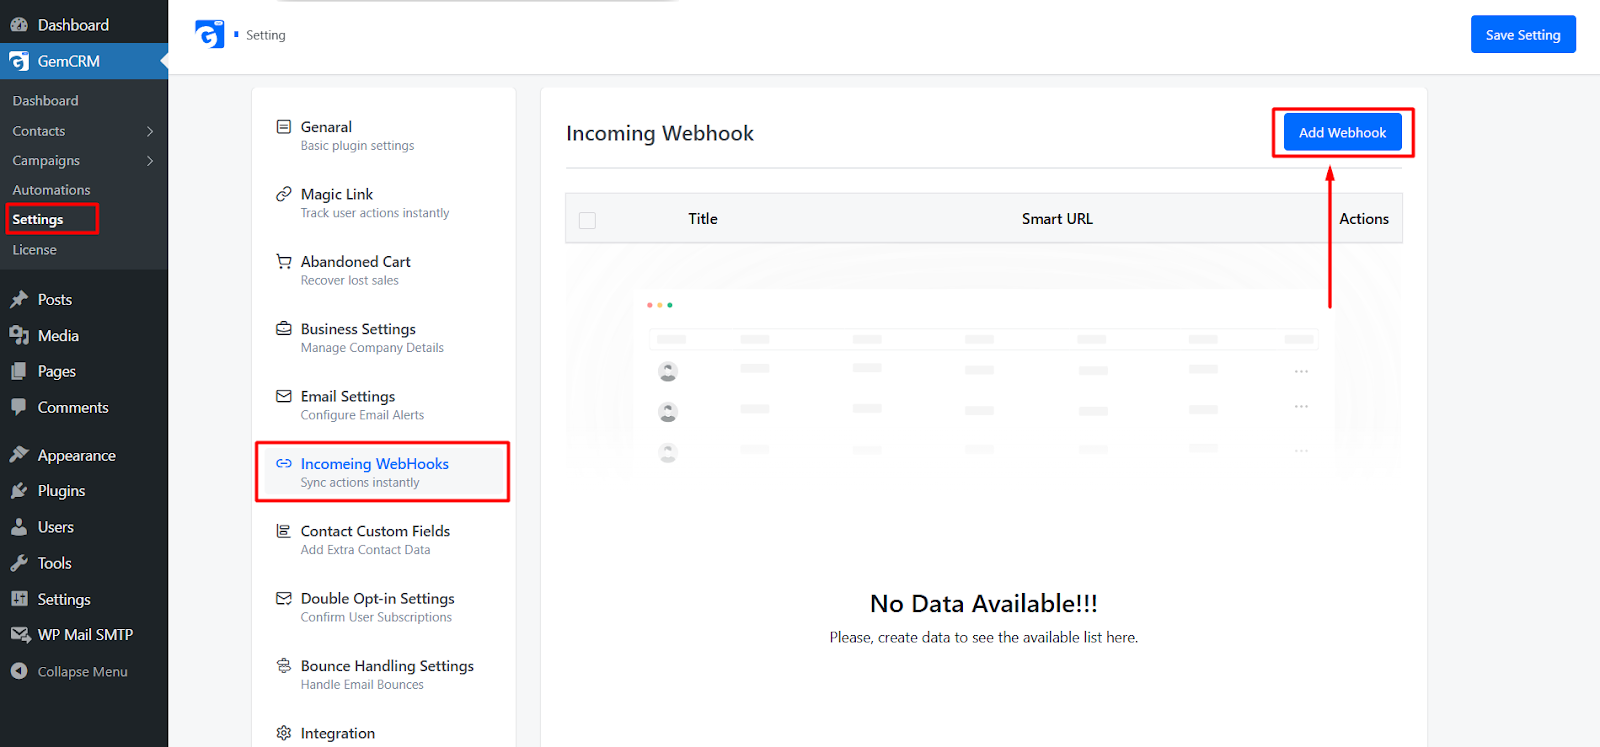Screen dimensions: 1600x747
Task: Click the Magic Link chain icon
Action: coord(284,194)
